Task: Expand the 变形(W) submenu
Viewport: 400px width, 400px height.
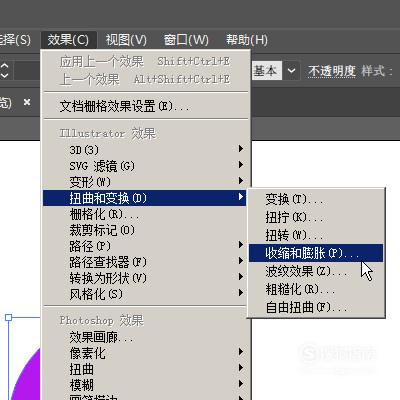Action: (146, 182)
